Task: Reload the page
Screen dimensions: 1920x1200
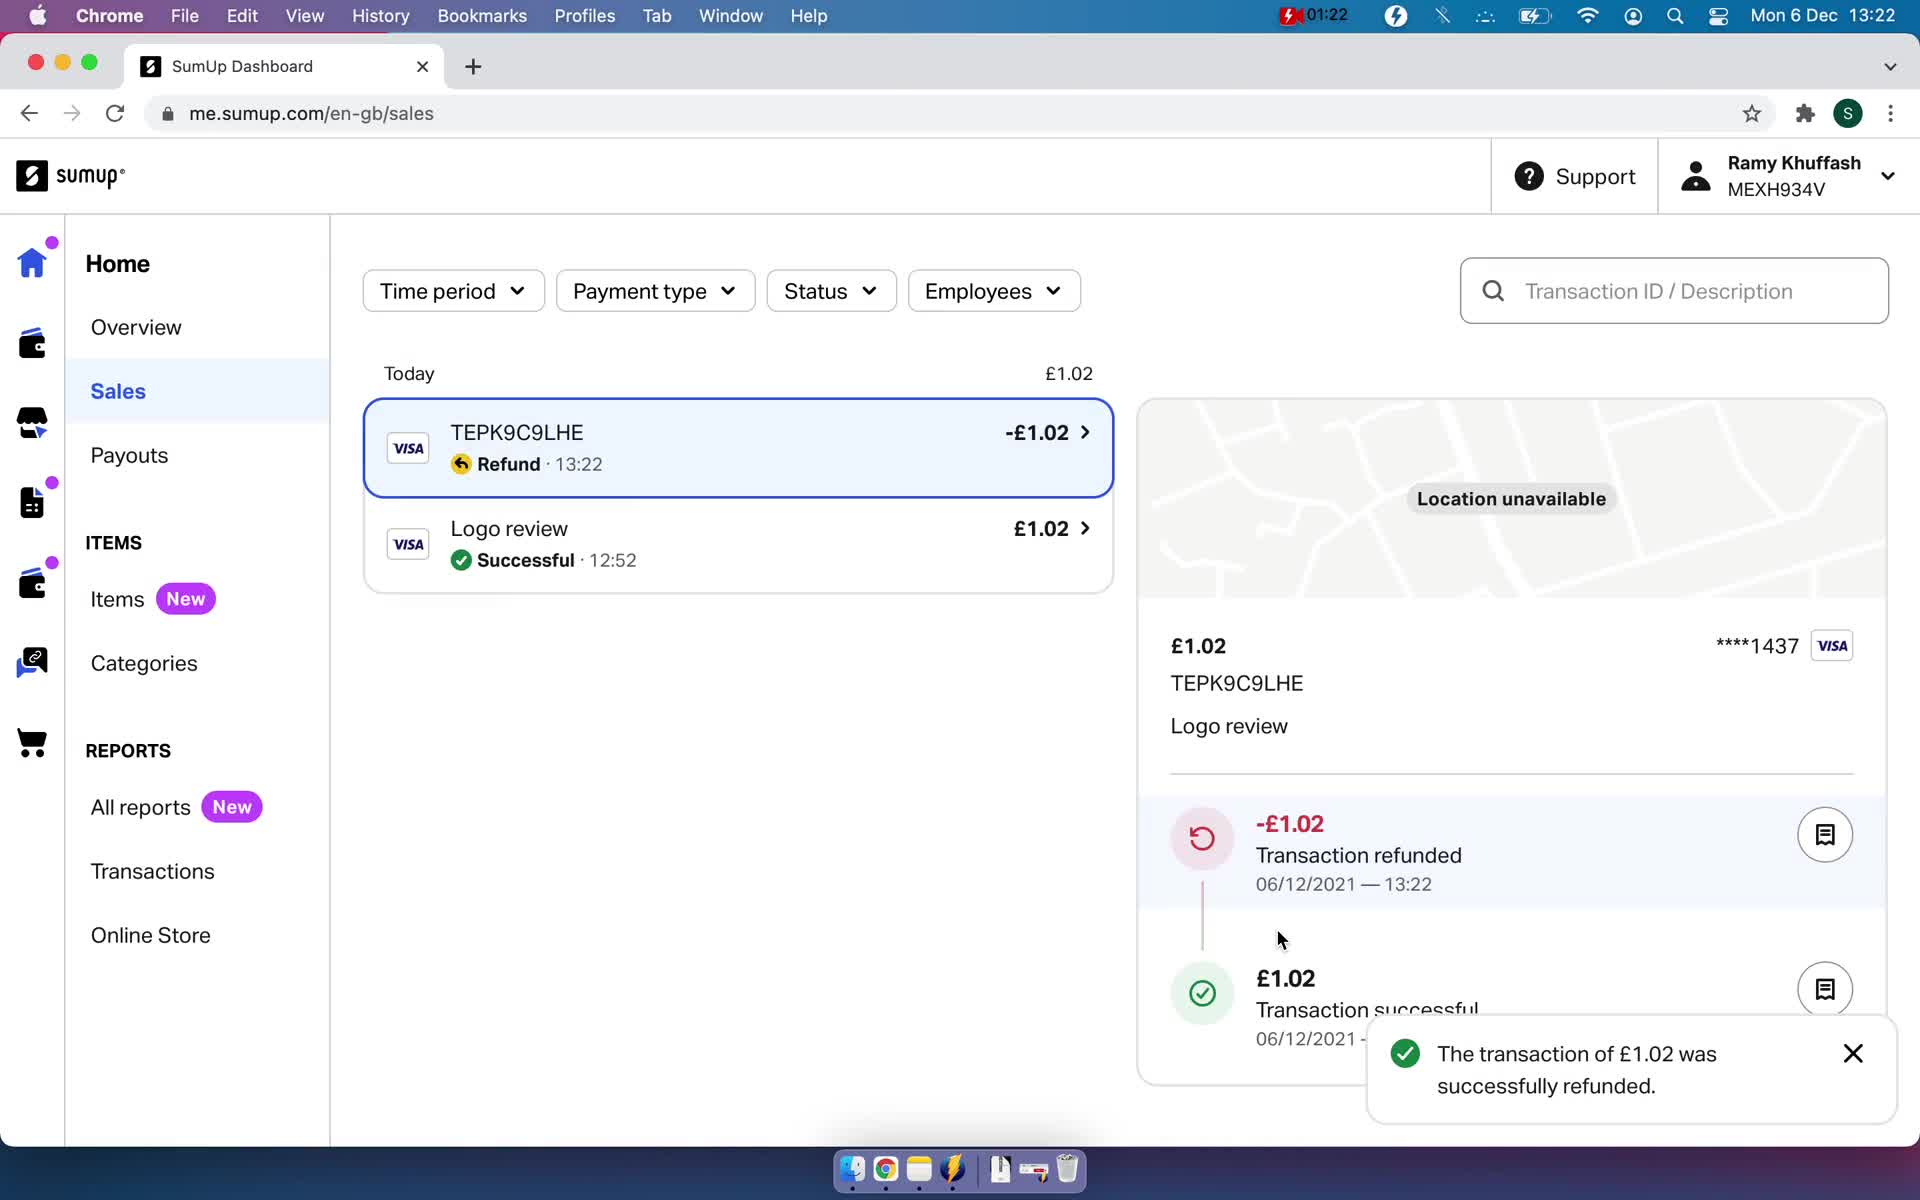Action: pyautogui.click(x=115, y=113)
